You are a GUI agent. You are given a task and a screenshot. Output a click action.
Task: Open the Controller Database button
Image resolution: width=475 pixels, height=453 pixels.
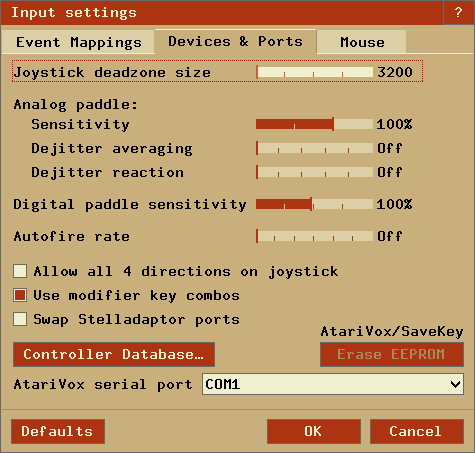114,354
